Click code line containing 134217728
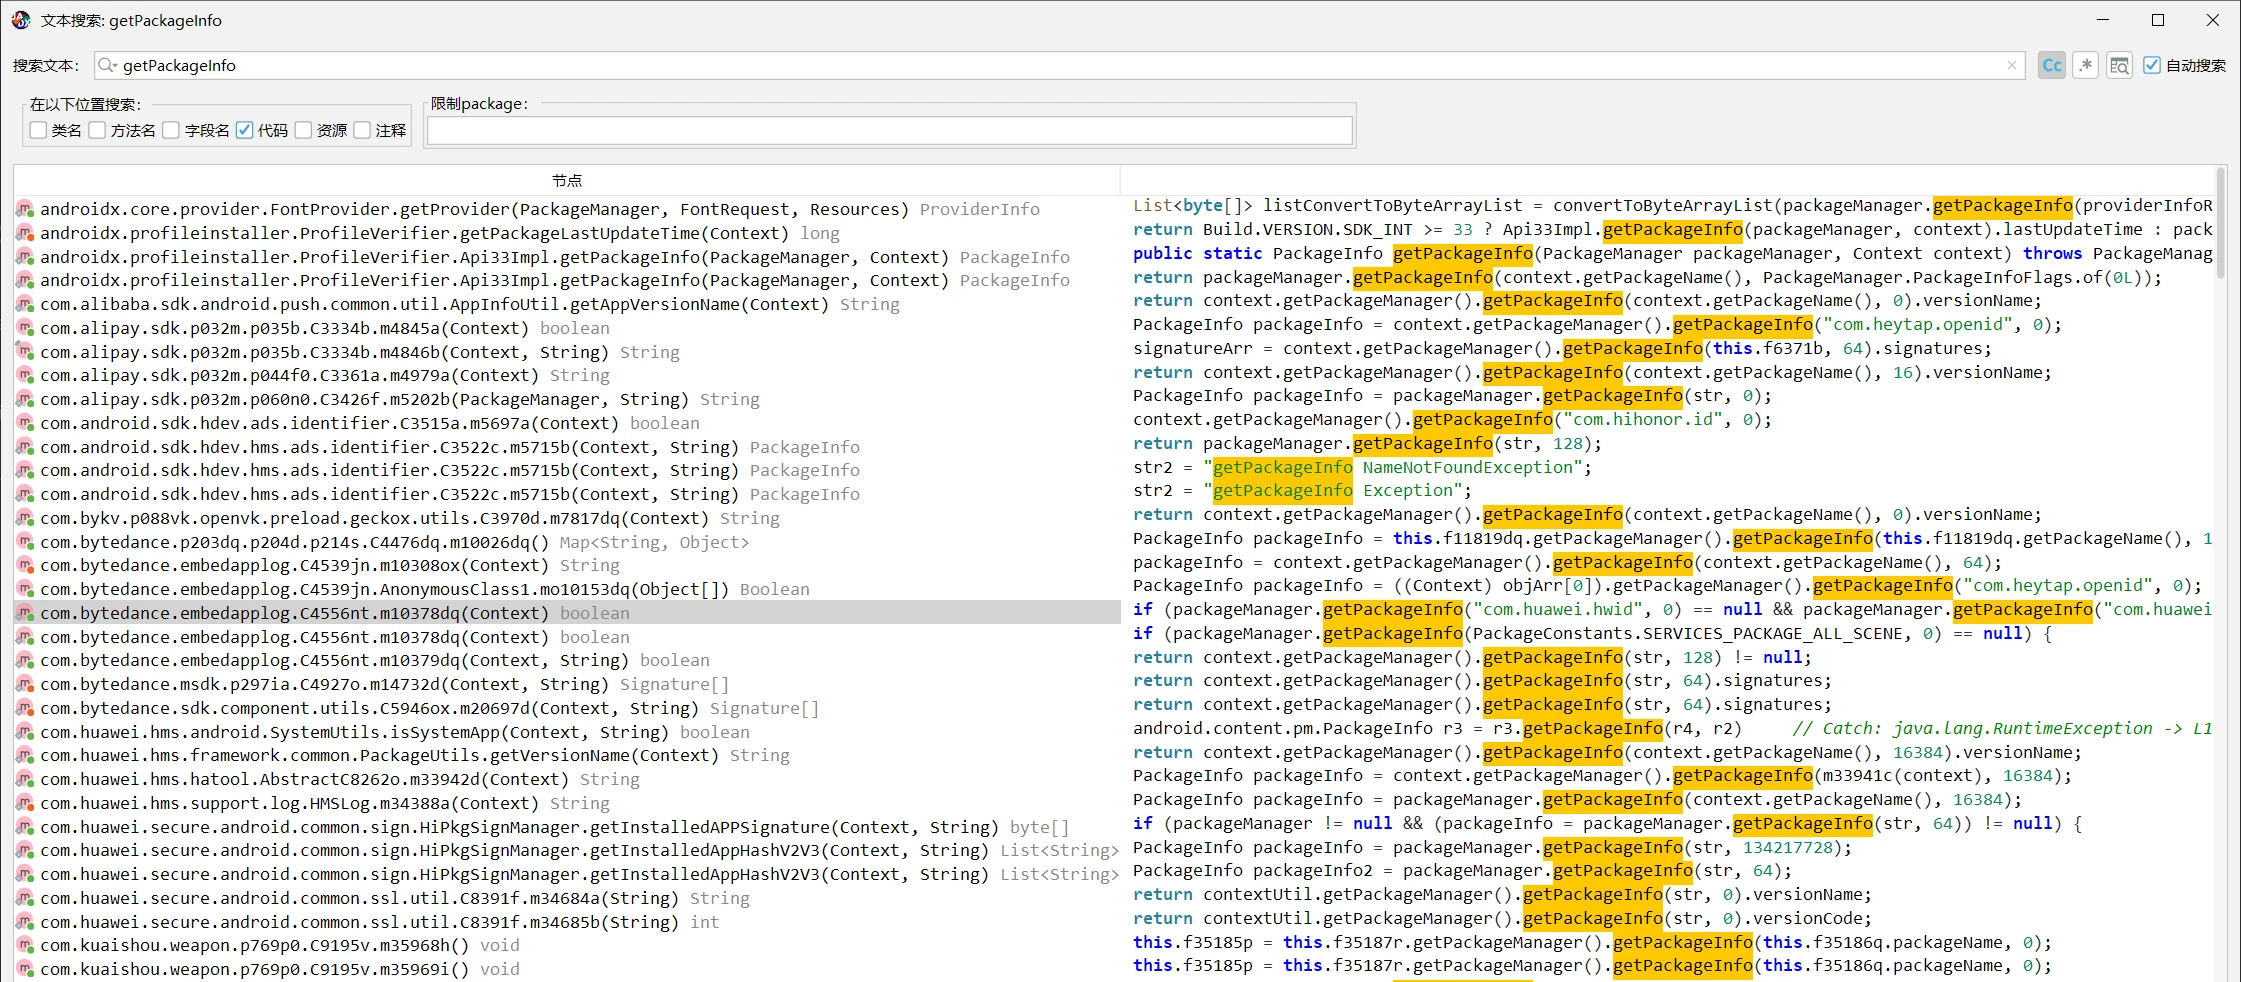Viewport: 2241px width, 982px height. [1492, 847]
